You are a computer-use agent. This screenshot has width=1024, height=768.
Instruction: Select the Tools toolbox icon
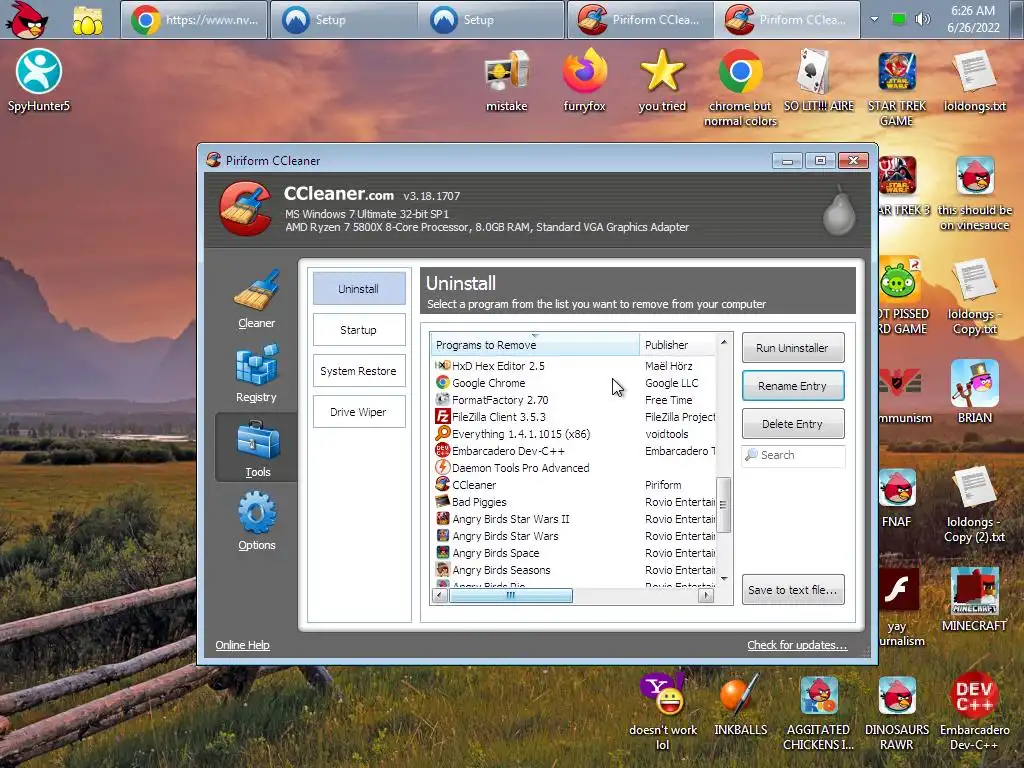pos(257,440)
